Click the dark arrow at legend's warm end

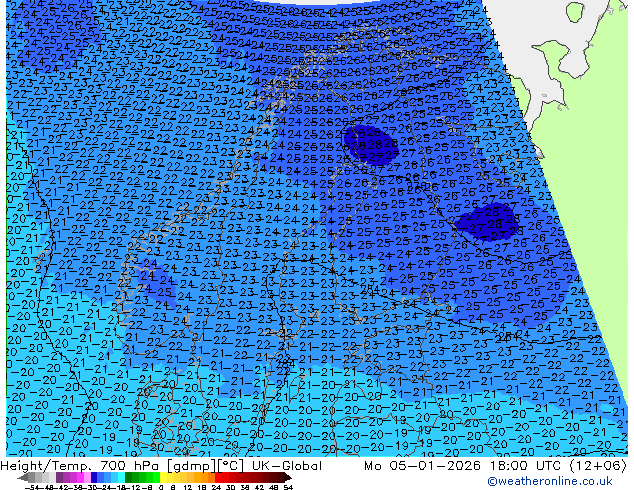288,477
